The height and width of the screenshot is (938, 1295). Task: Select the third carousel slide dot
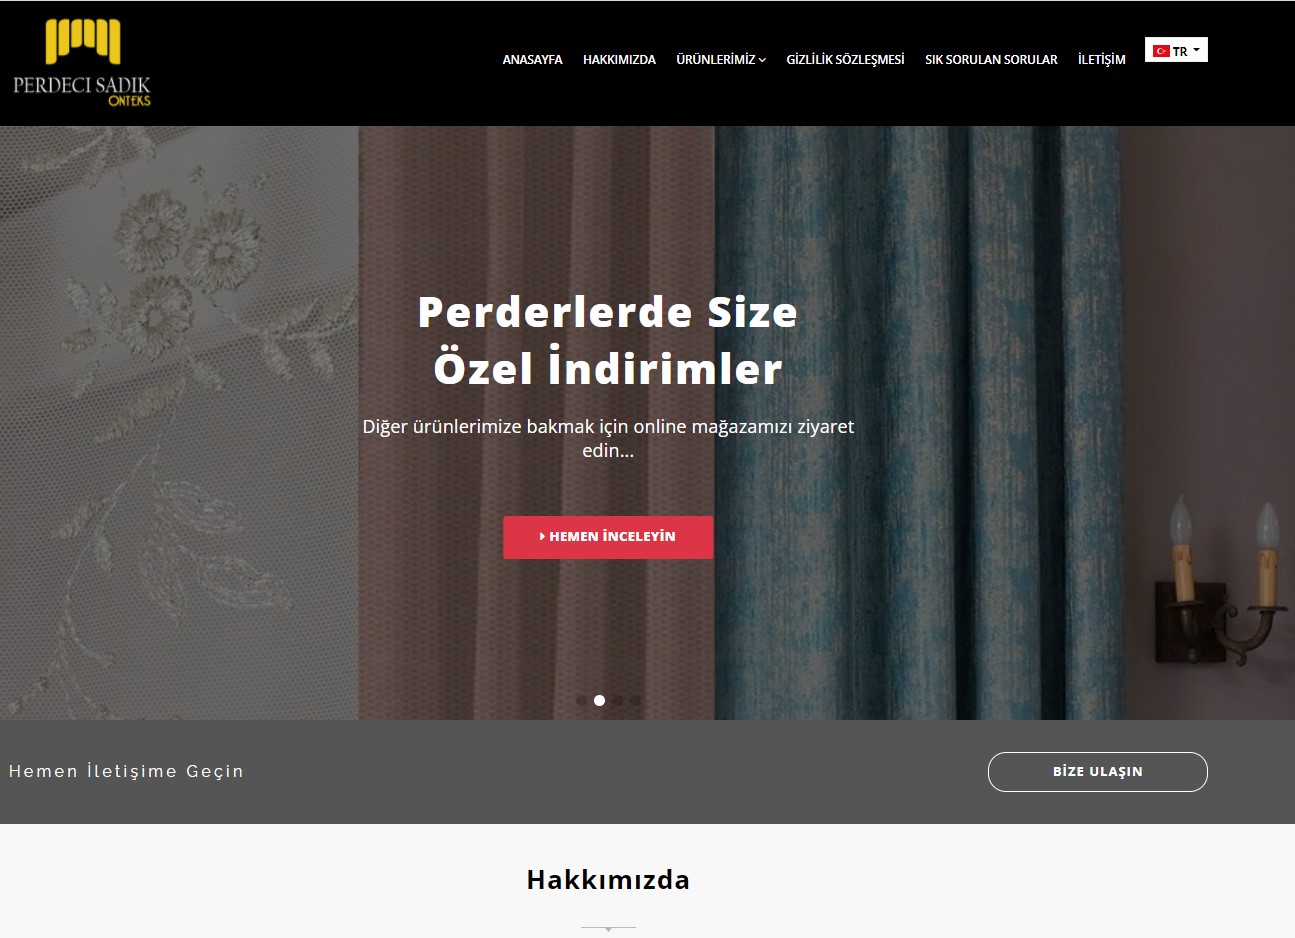point(617,700)
